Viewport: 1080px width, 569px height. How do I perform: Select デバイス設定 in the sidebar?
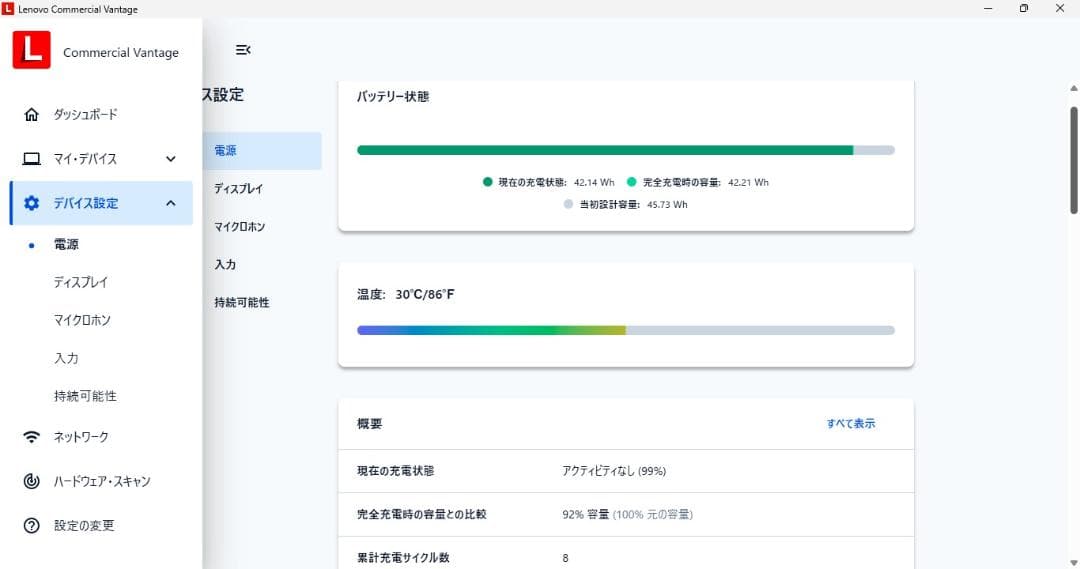pos(101,203)
